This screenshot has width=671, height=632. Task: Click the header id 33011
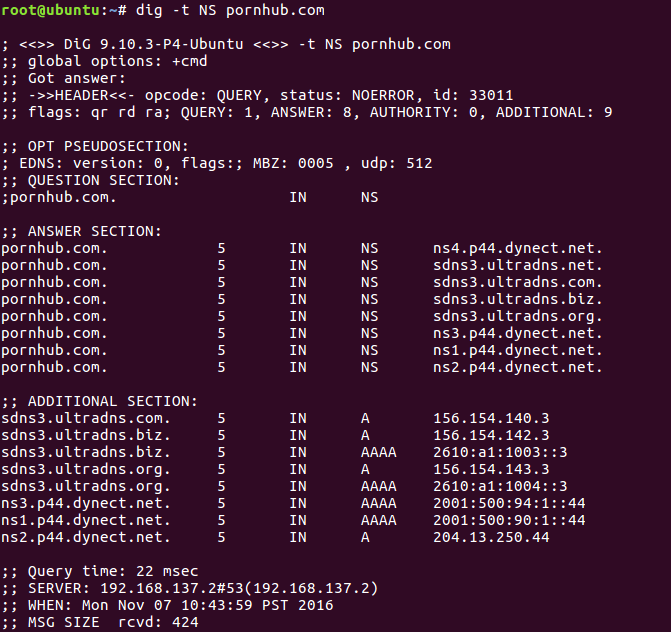tap(473, 95)
